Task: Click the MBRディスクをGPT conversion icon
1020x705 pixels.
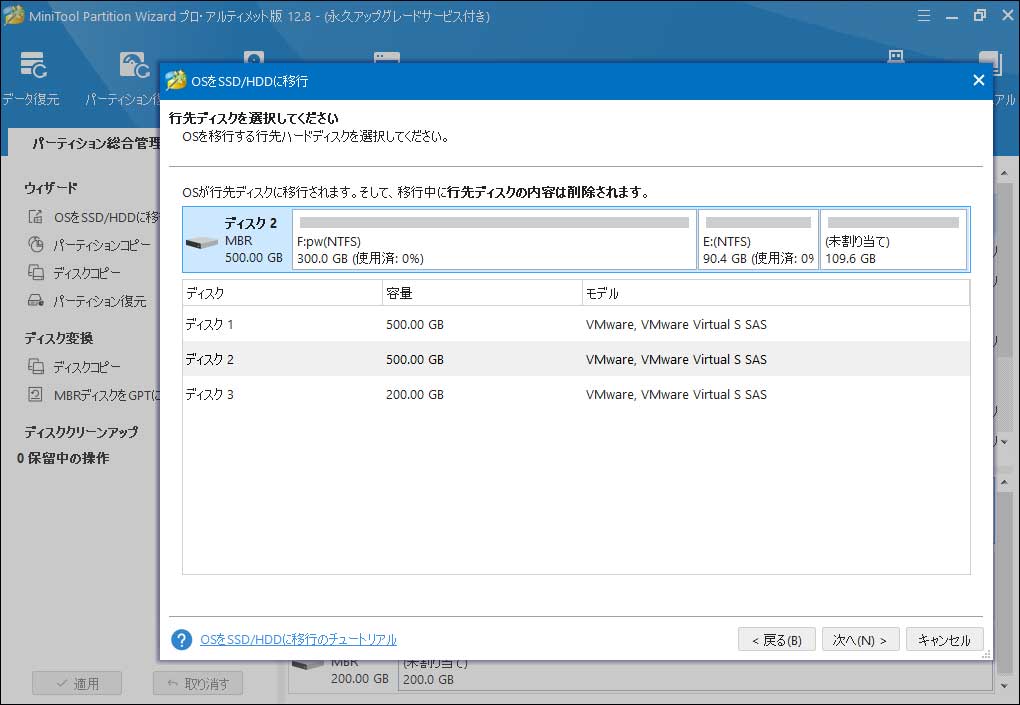Action: click(36, 394)
